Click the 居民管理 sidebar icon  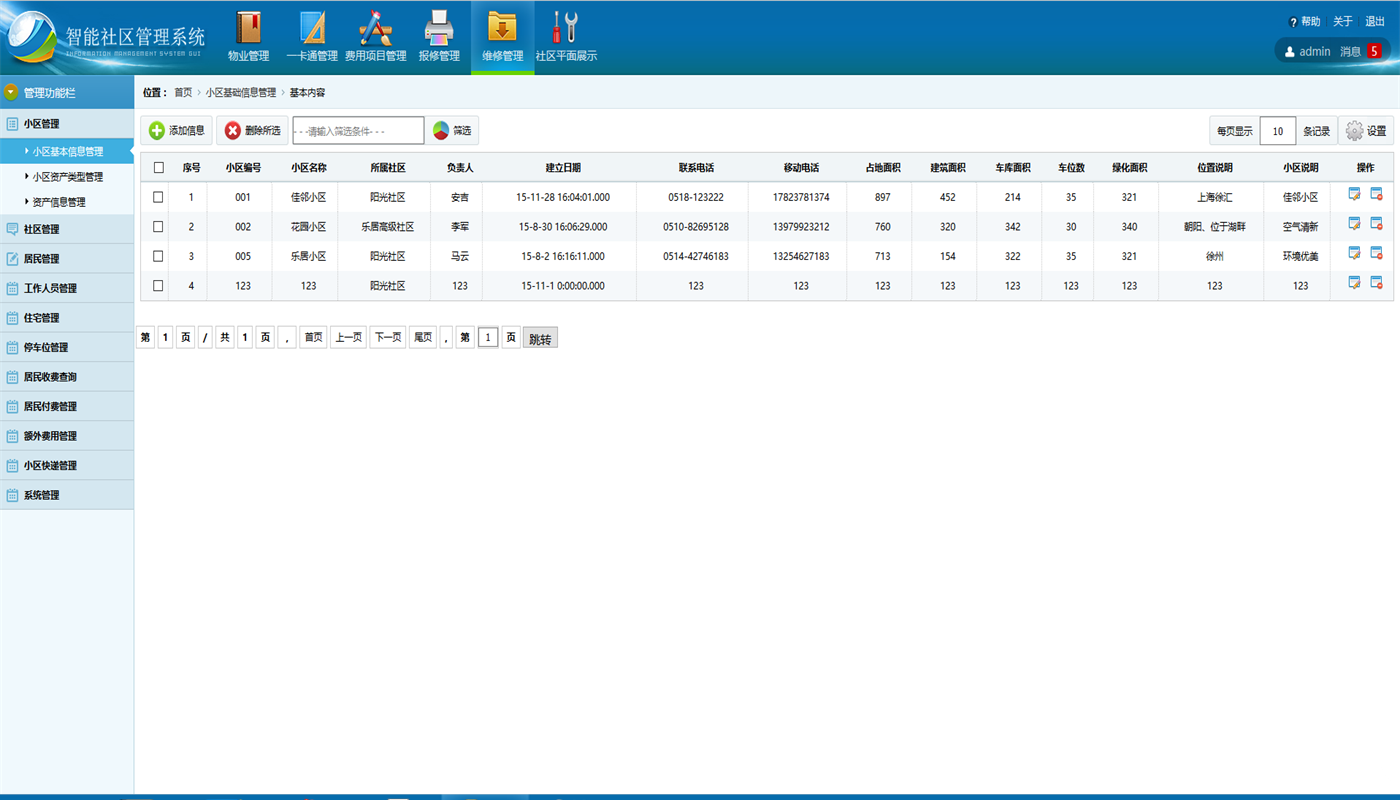[12, 259]
